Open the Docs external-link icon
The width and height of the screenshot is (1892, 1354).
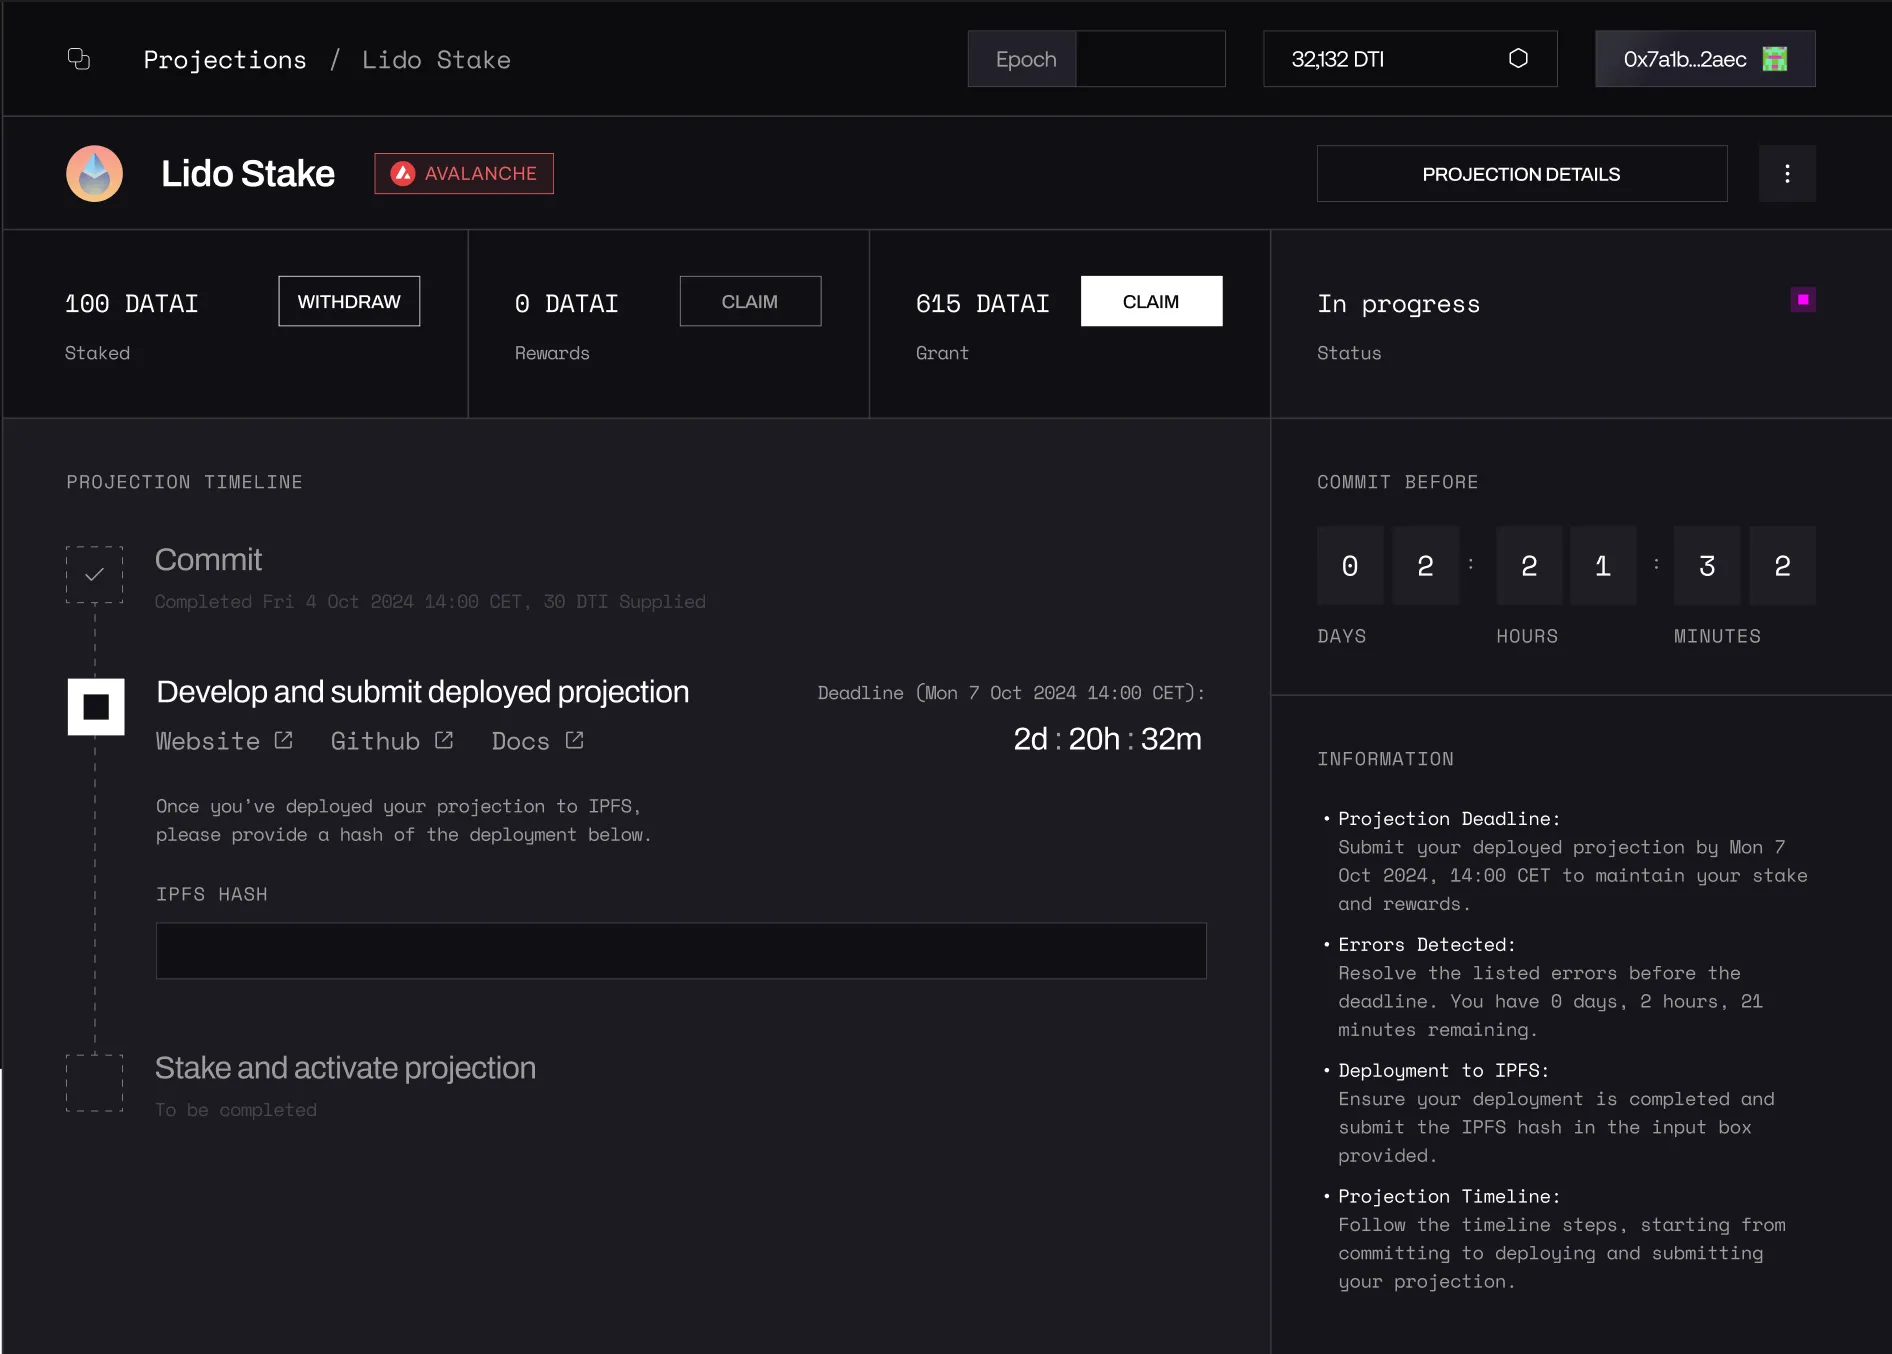pos(574,739)
